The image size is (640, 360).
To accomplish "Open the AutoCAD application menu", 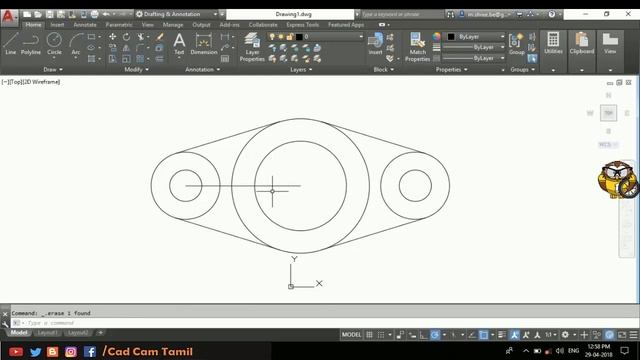I will point(9,17).
